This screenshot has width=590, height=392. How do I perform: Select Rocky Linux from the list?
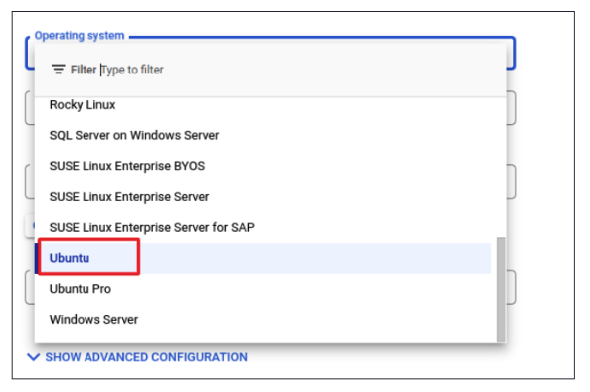[263, 105]
